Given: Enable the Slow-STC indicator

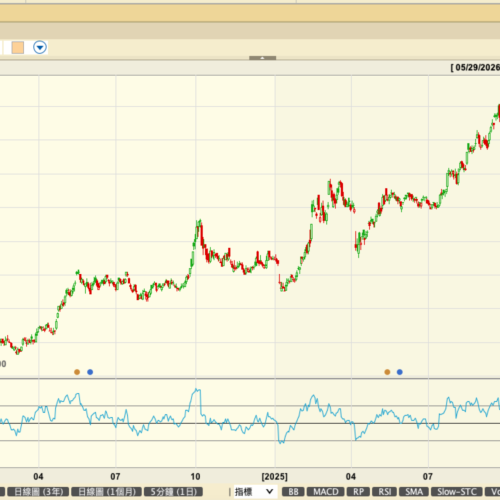Looking at the screenshot, I should pos(457,492).
